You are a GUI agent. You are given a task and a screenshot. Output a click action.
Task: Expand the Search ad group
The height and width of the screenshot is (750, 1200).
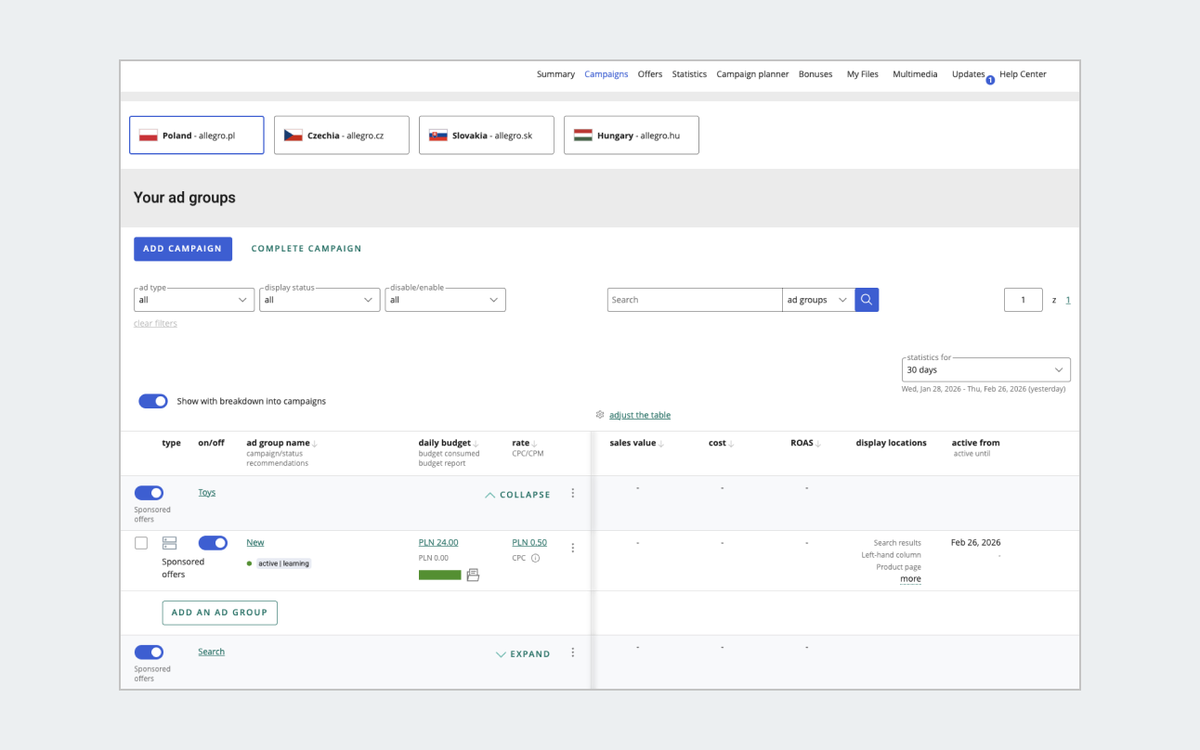point(523,653)
